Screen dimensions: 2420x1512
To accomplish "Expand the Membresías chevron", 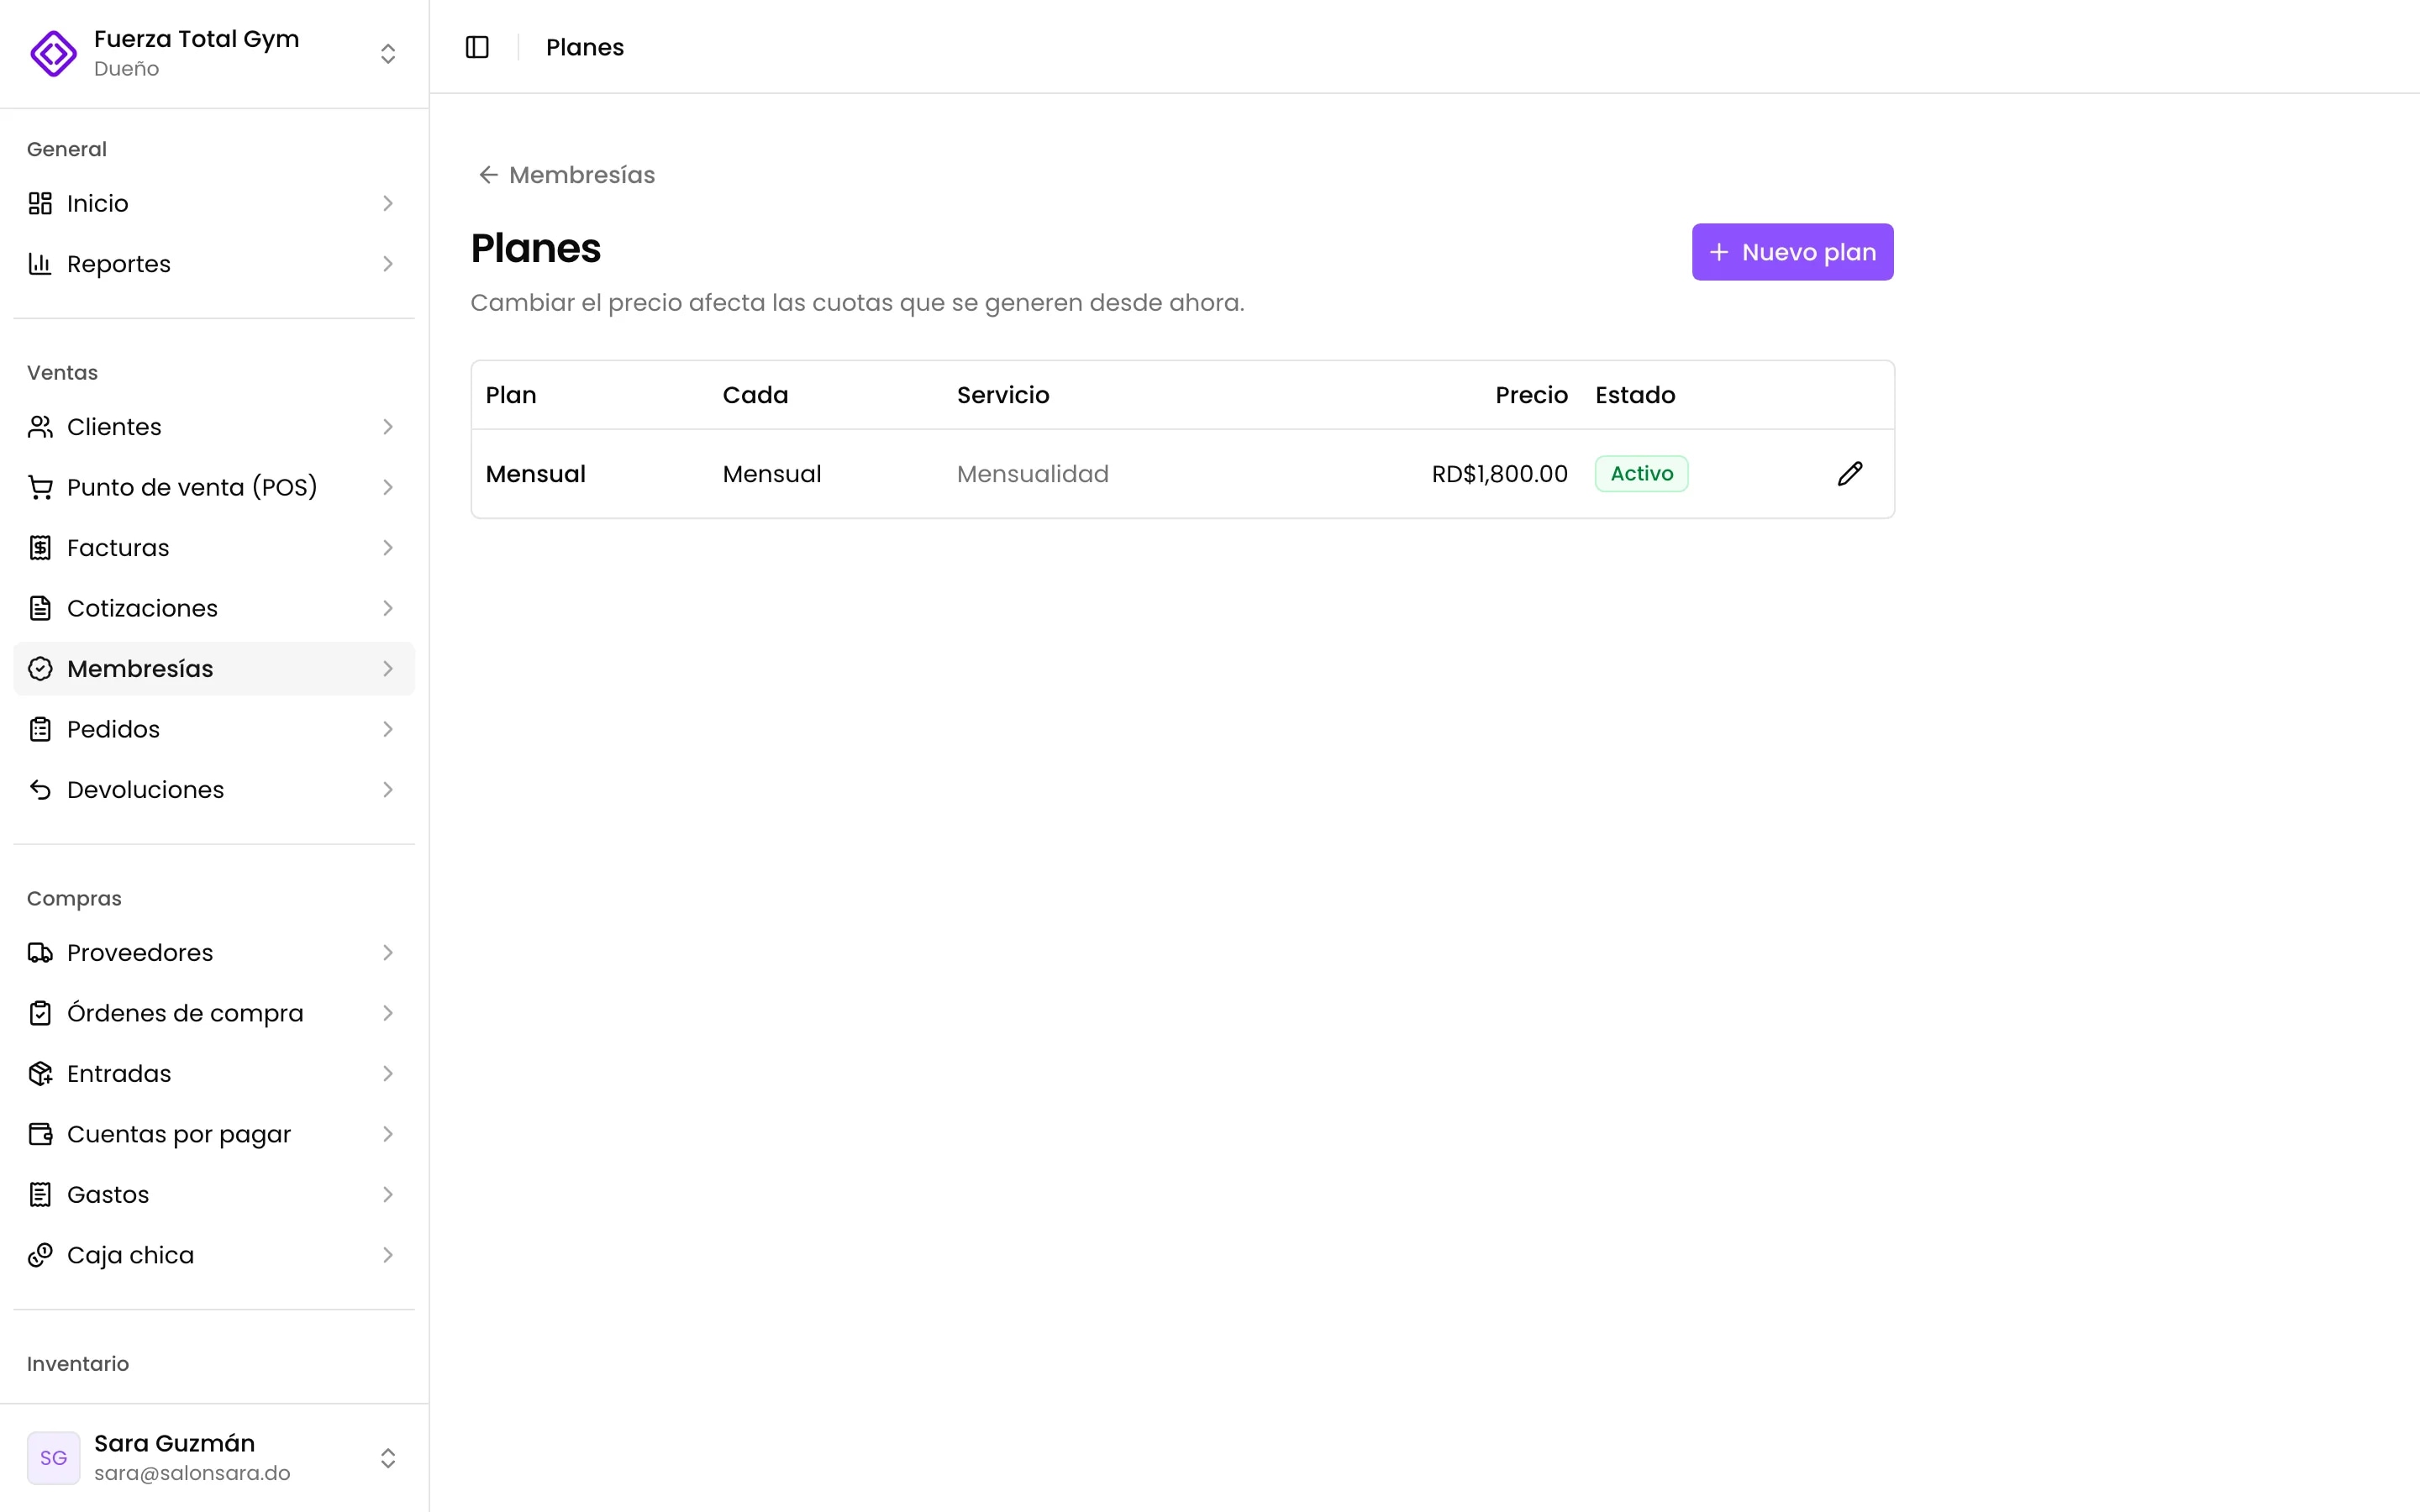I will click(388, 669).
